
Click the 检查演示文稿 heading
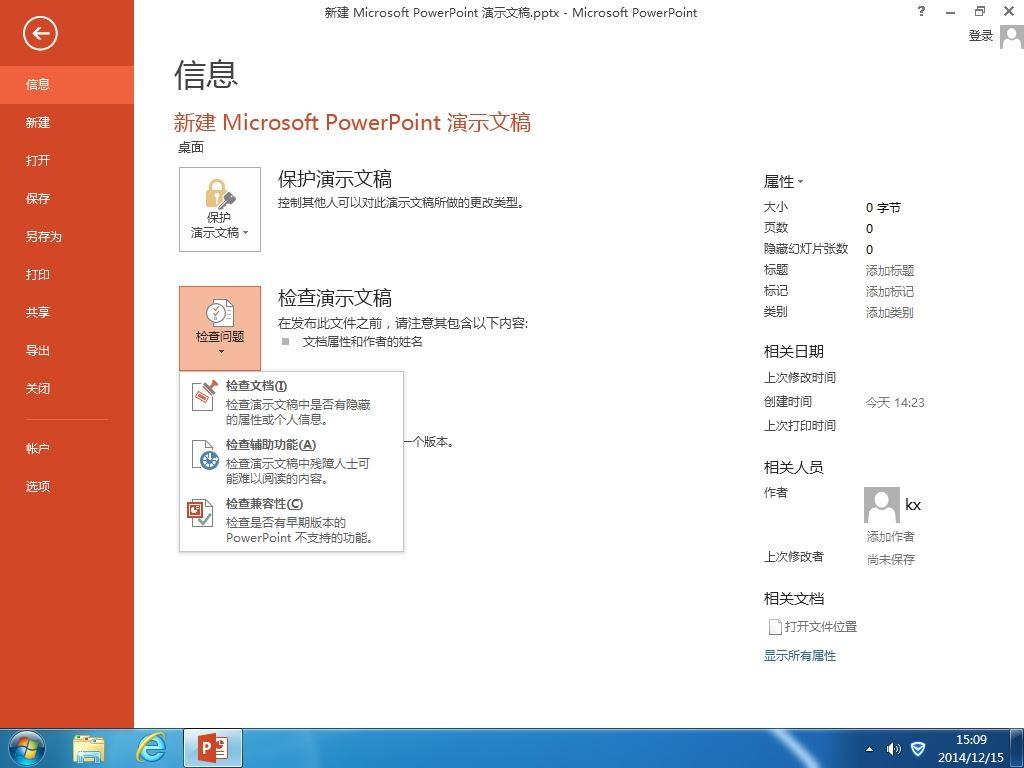[334, 298]
